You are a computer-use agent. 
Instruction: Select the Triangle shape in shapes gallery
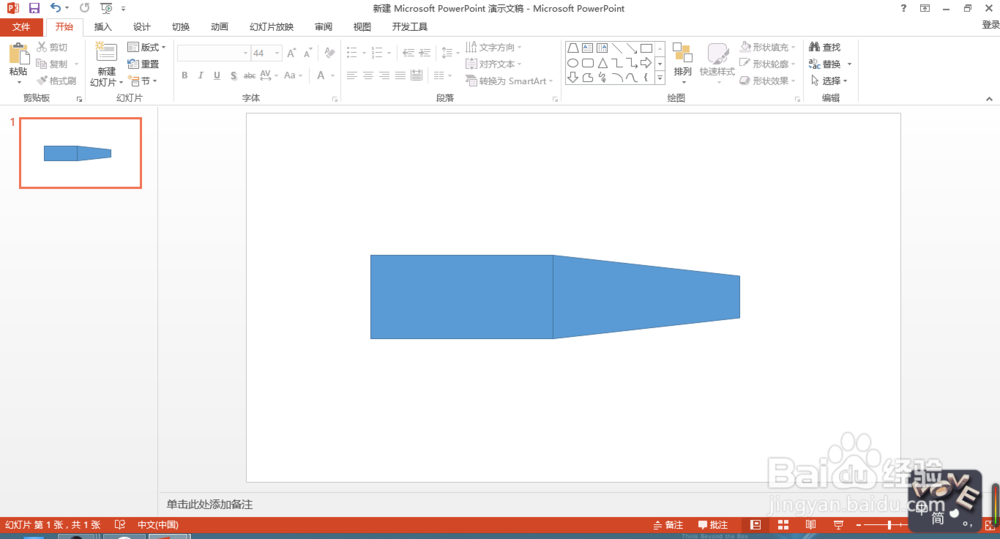602,63
